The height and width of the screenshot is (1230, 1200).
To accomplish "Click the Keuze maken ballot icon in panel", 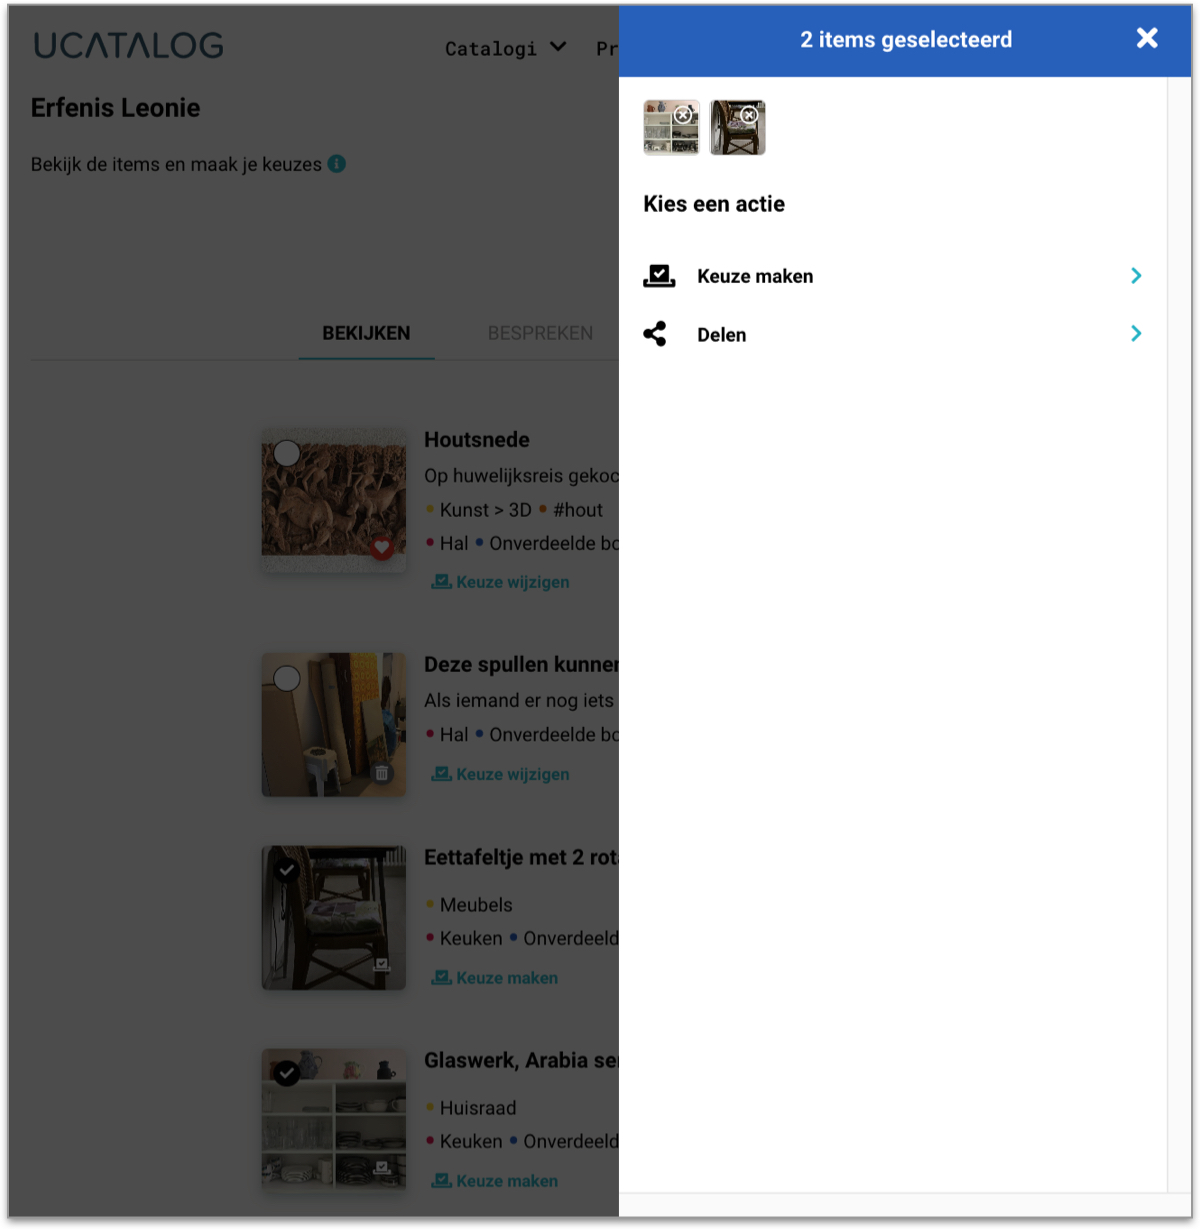I will 659,276.
